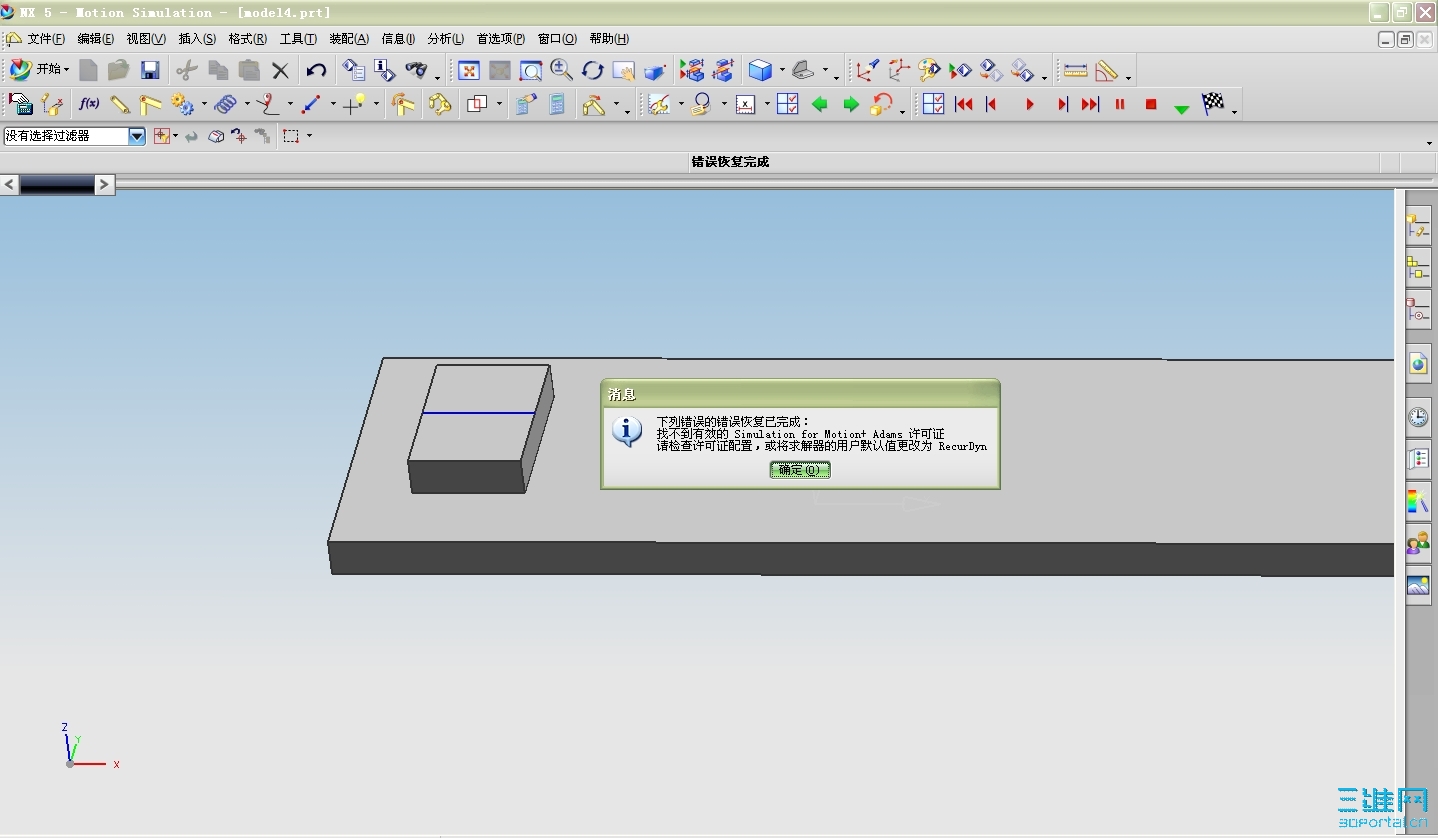The height and width of the screenshot is (838, 1438).
Task: Click the checkered Finish flag icon
Action: click(x=1213, y=104)
